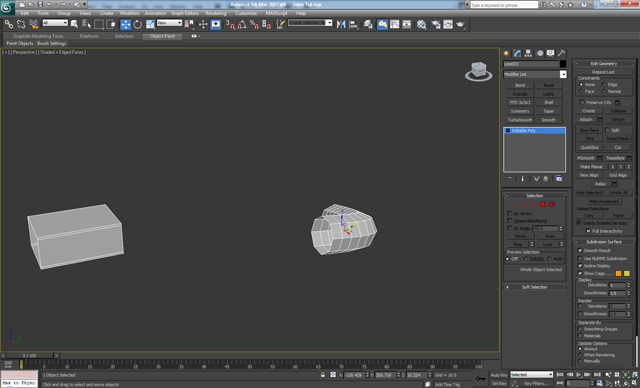
Task: Toggle the Percent Snap icon
Action: click(254, 24)
